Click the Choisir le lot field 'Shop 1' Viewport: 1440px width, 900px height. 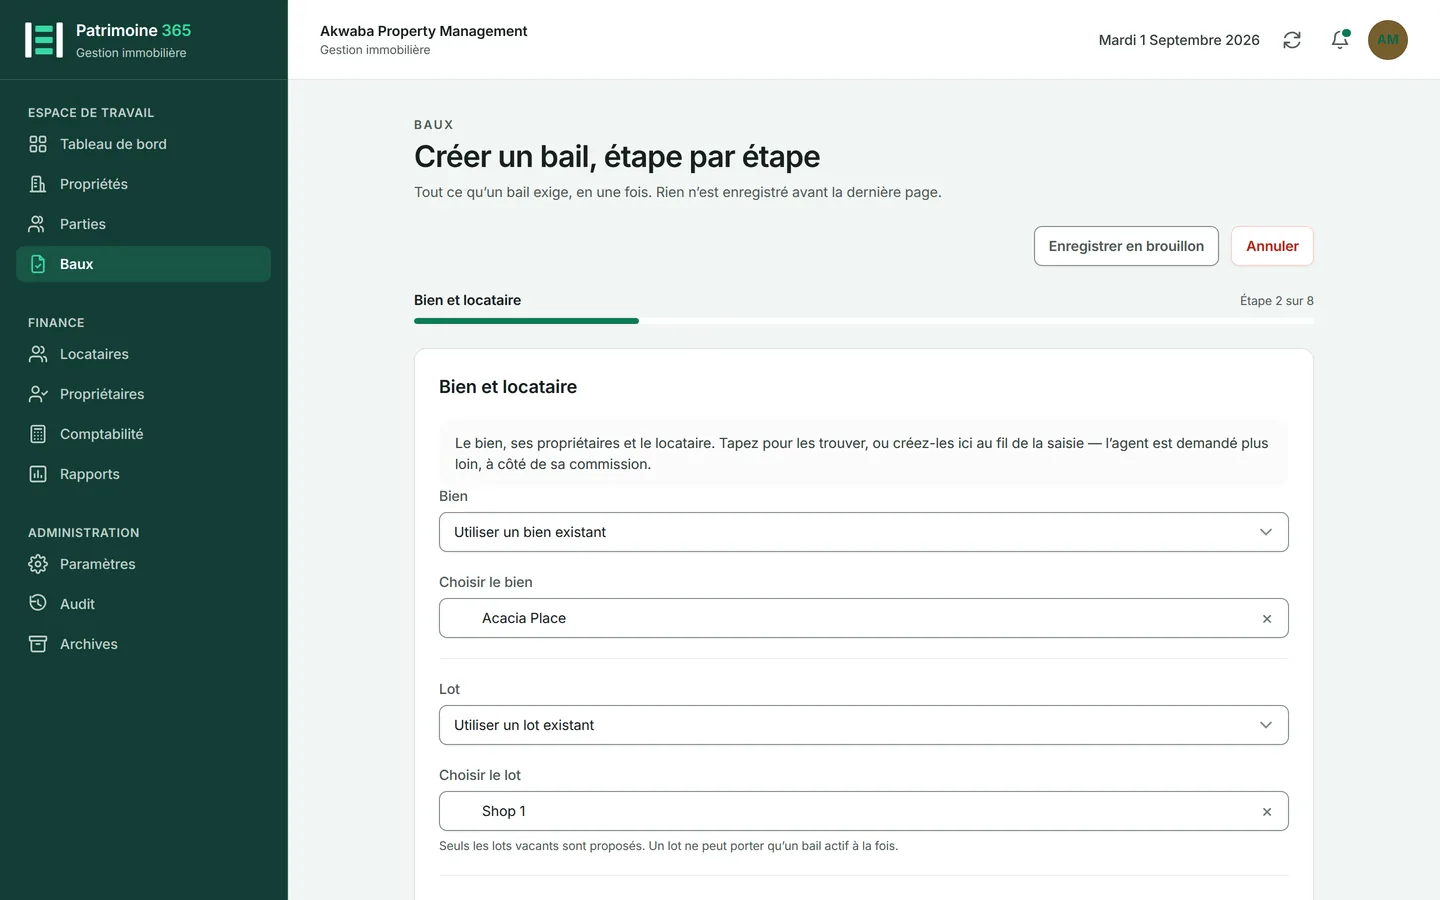tap(864, 811)
